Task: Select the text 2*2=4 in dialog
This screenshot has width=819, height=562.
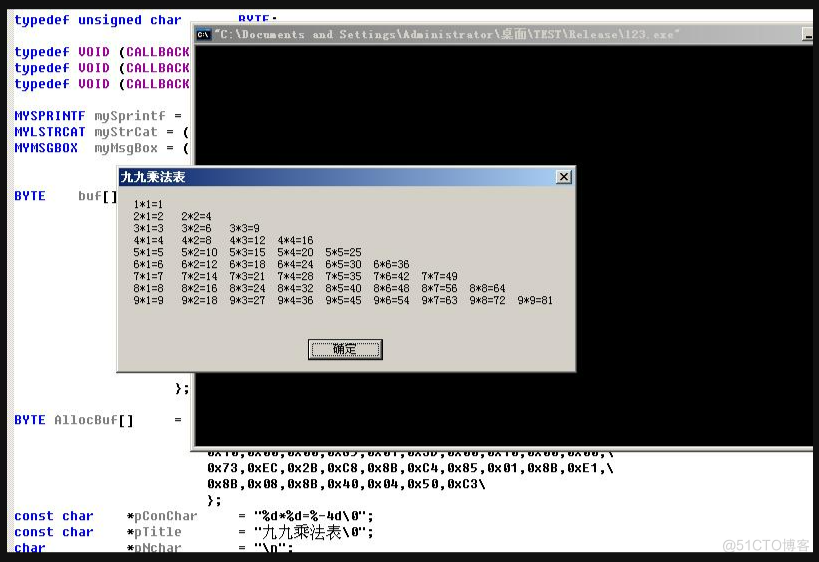Action: pos(196,216)
